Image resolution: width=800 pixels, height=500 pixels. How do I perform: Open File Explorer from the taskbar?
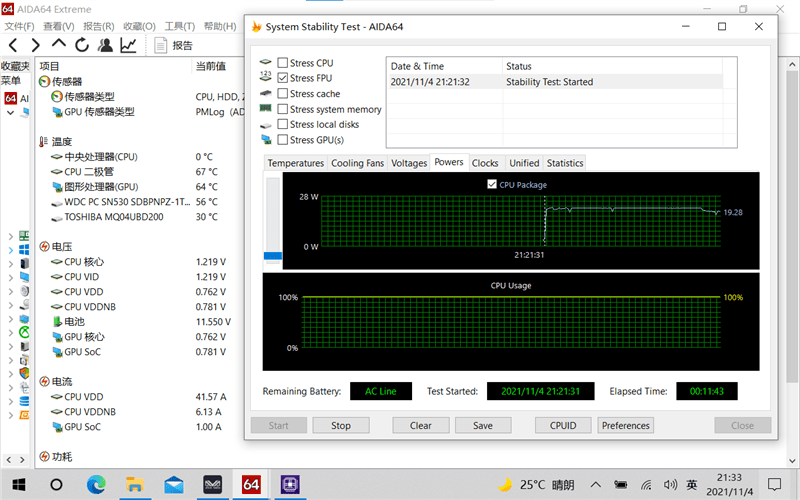135,484
